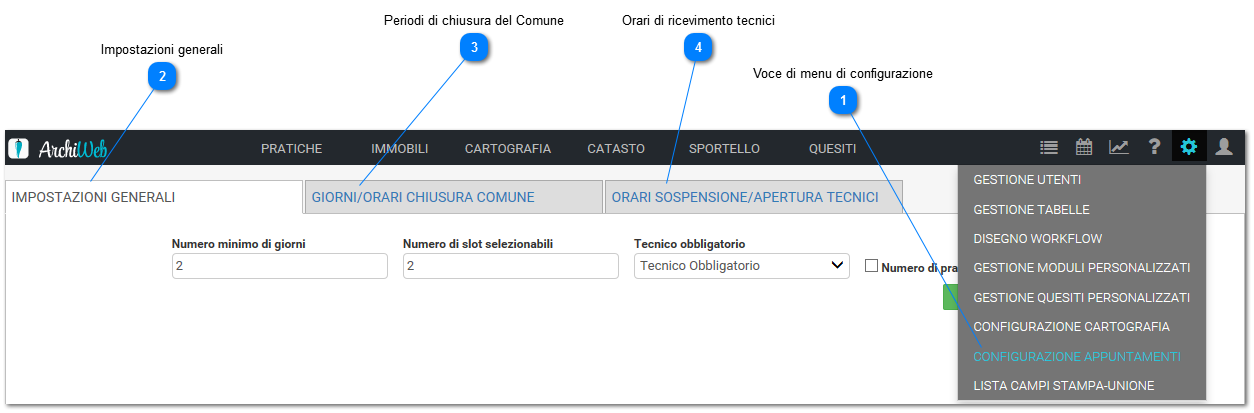
Task: Click the help question mark icon
Action: 1154,148
